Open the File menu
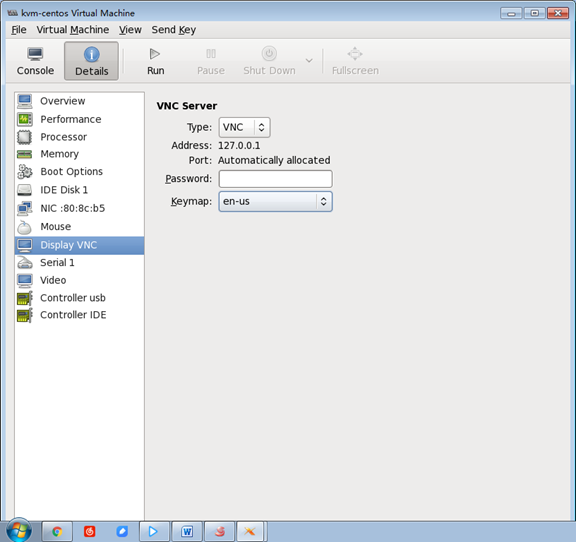Screen dimensions: 576x542 coord(19,30)
